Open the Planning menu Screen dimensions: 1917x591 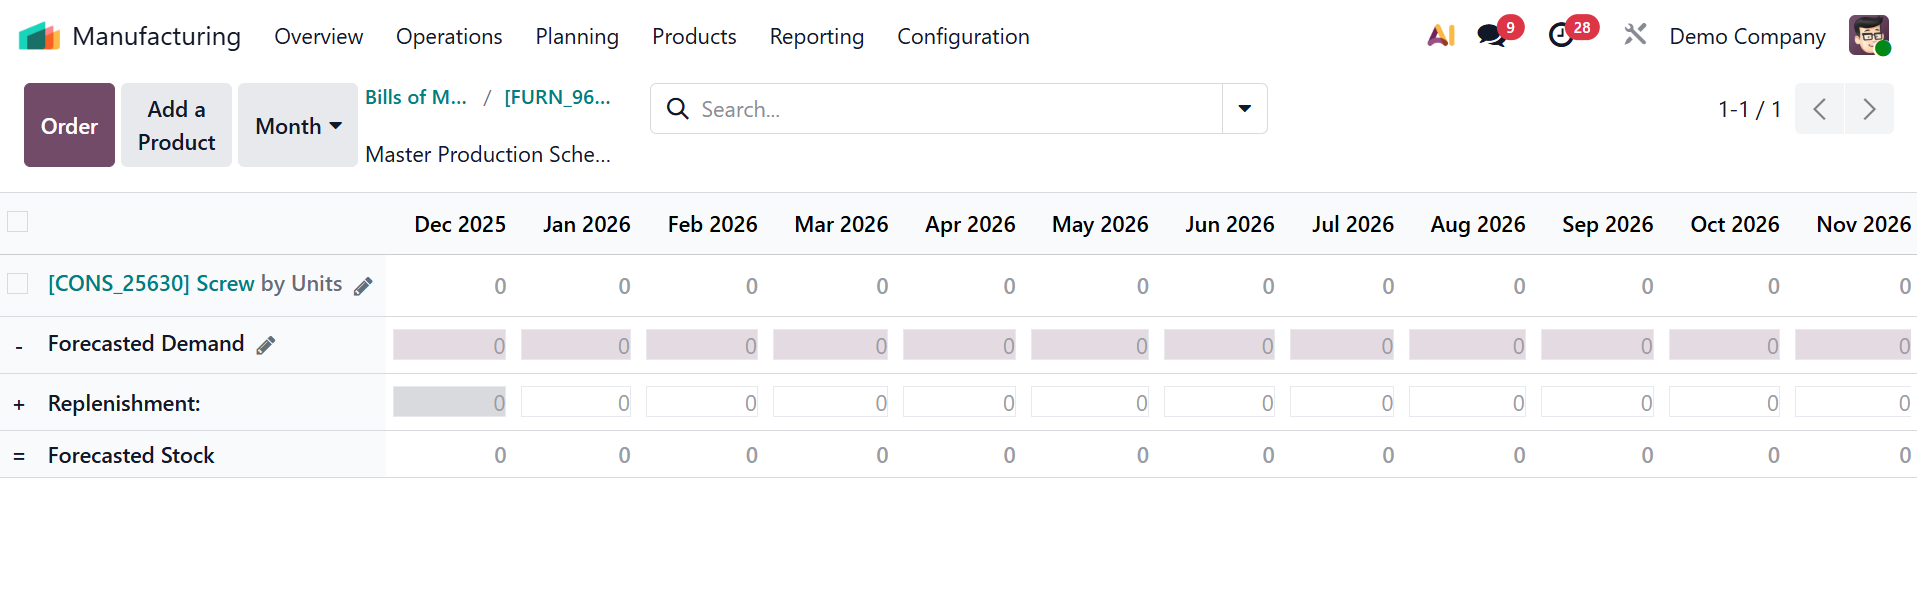click(577, 37)
